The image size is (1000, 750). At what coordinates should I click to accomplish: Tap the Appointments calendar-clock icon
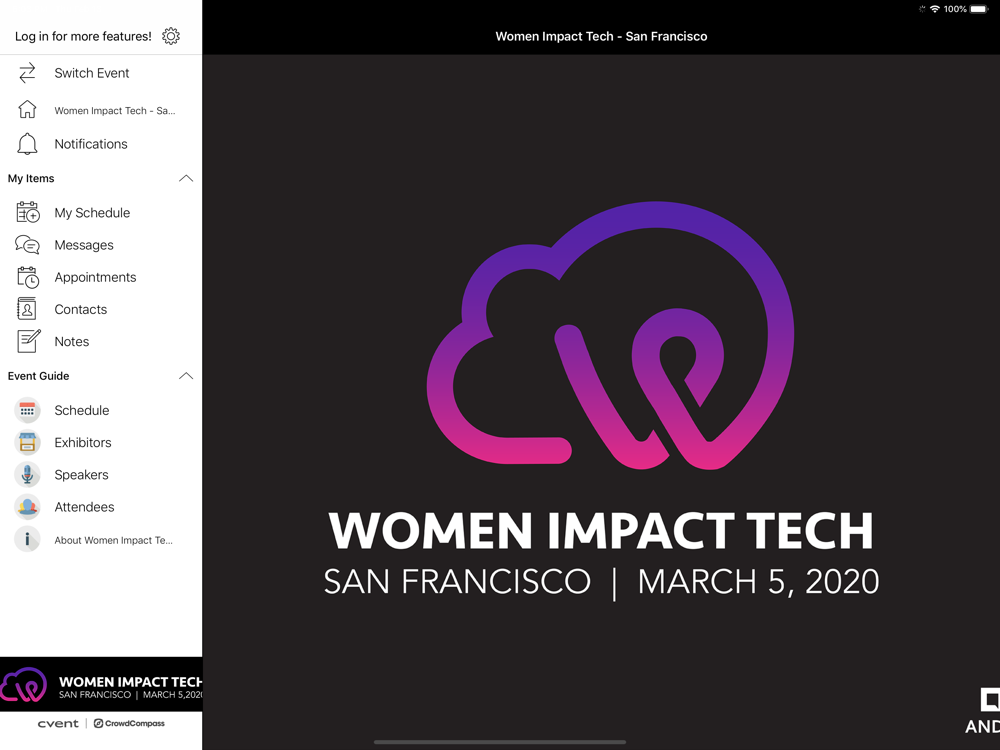[x=27, y=277]
